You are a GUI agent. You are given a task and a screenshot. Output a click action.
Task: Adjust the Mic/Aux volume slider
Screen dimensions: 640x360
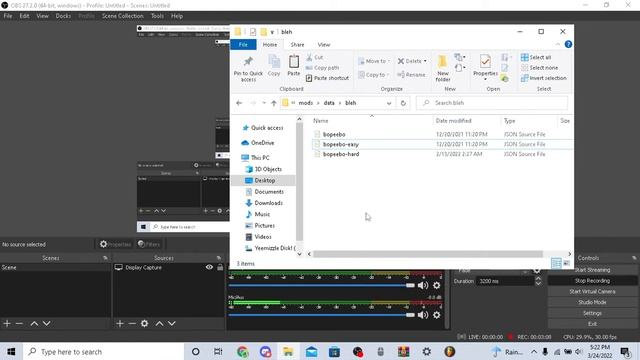(x=321, y=315)
